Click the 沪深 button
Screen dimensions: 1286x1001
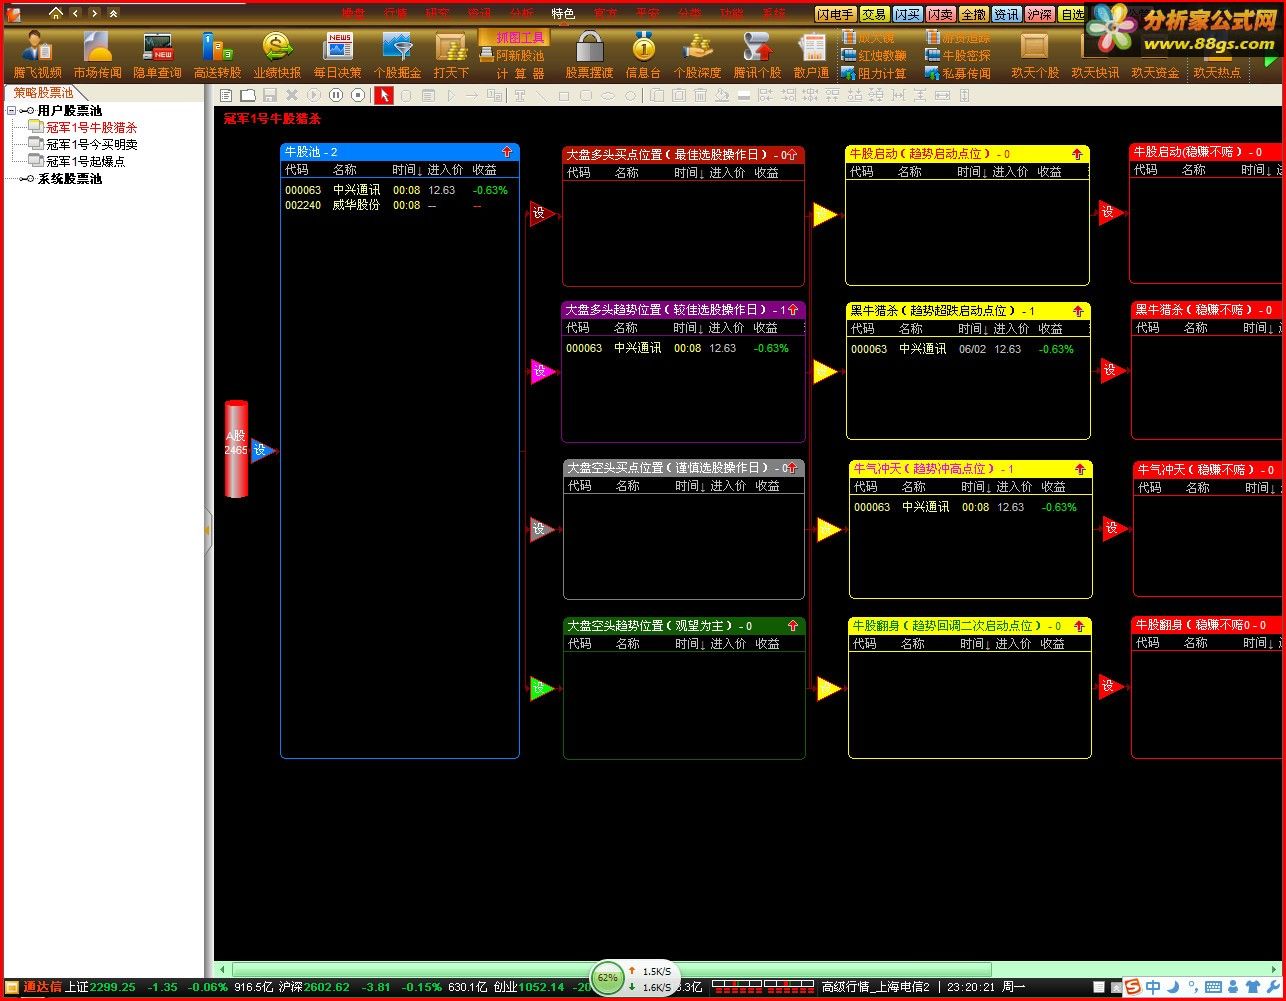click(x=1039, y=15)
